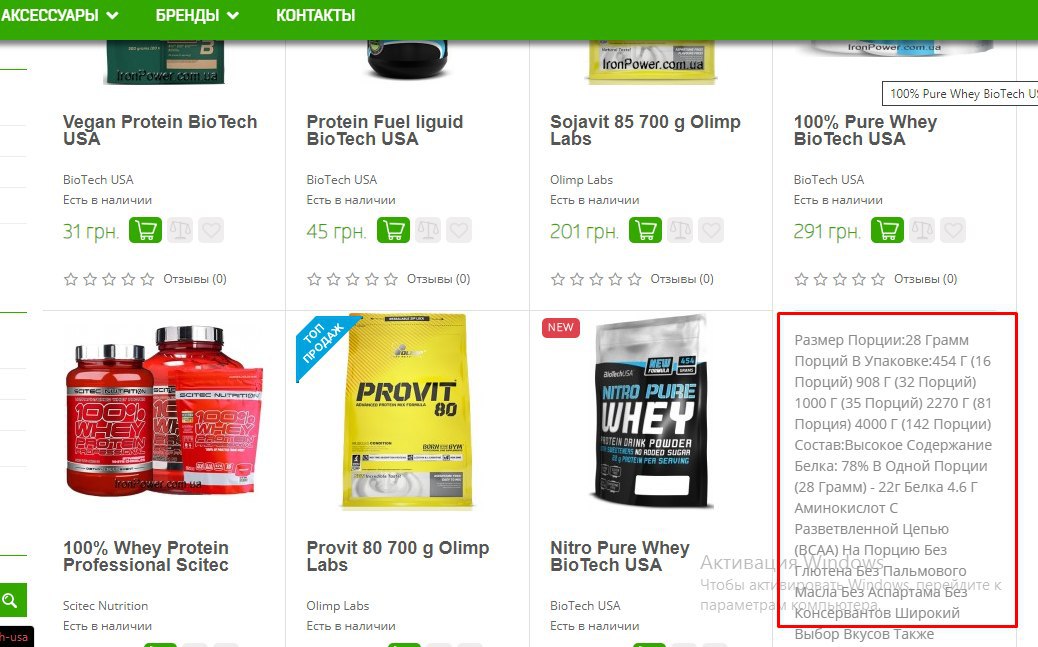This screenshot has height=647, width=1038.
Task: Add Vegan Protein BioTech USA to cart
Action: 145,230
